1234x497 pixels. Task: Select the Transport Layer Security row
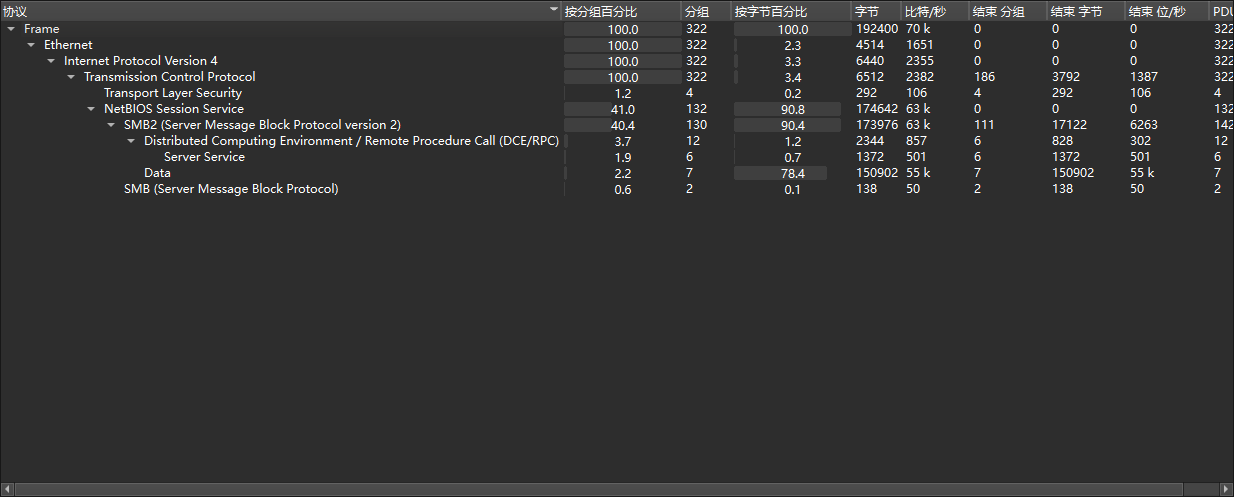click(173, 93)
